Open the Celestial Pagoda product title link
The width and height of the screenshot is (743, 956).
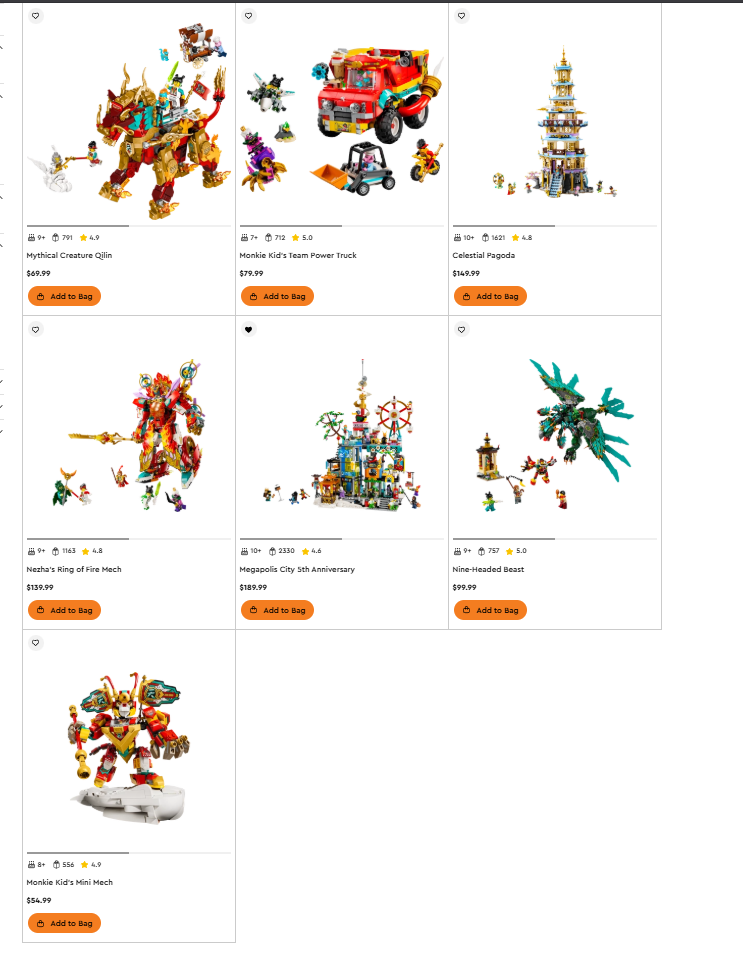click(483, 255)
